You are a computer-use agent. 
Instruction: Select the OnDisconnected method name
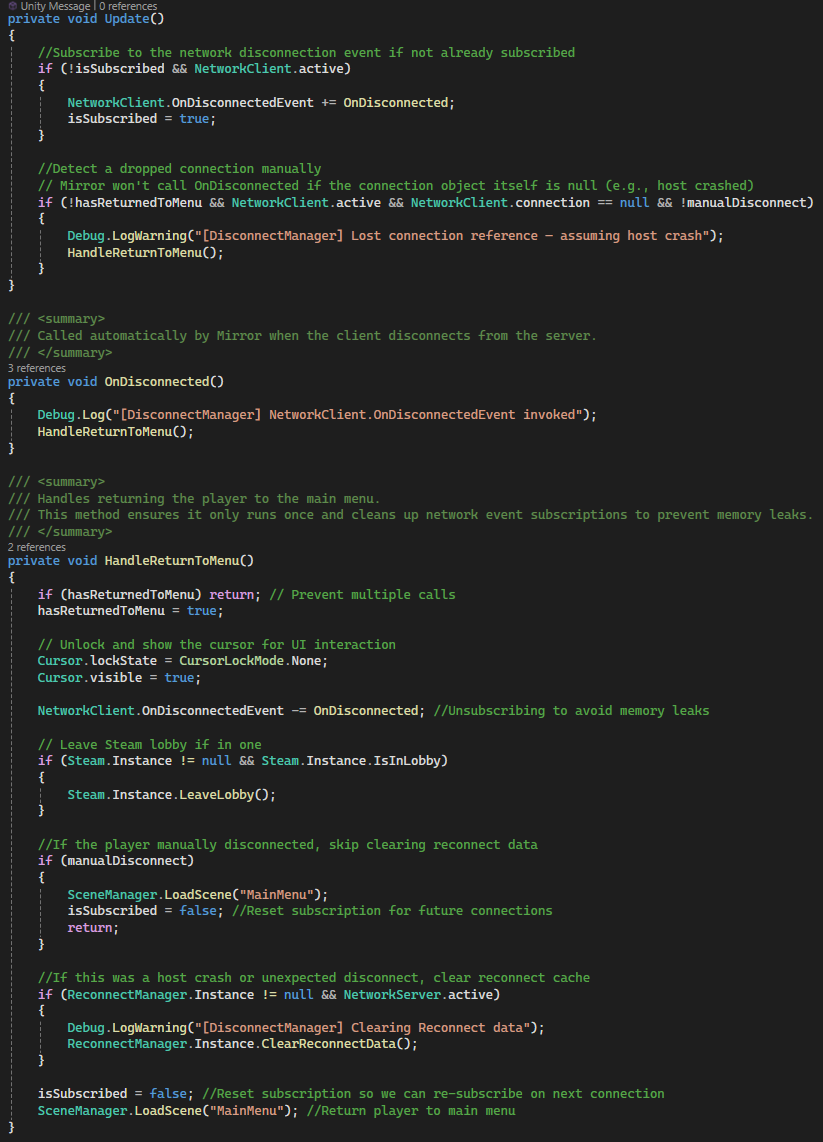(160, 380)
